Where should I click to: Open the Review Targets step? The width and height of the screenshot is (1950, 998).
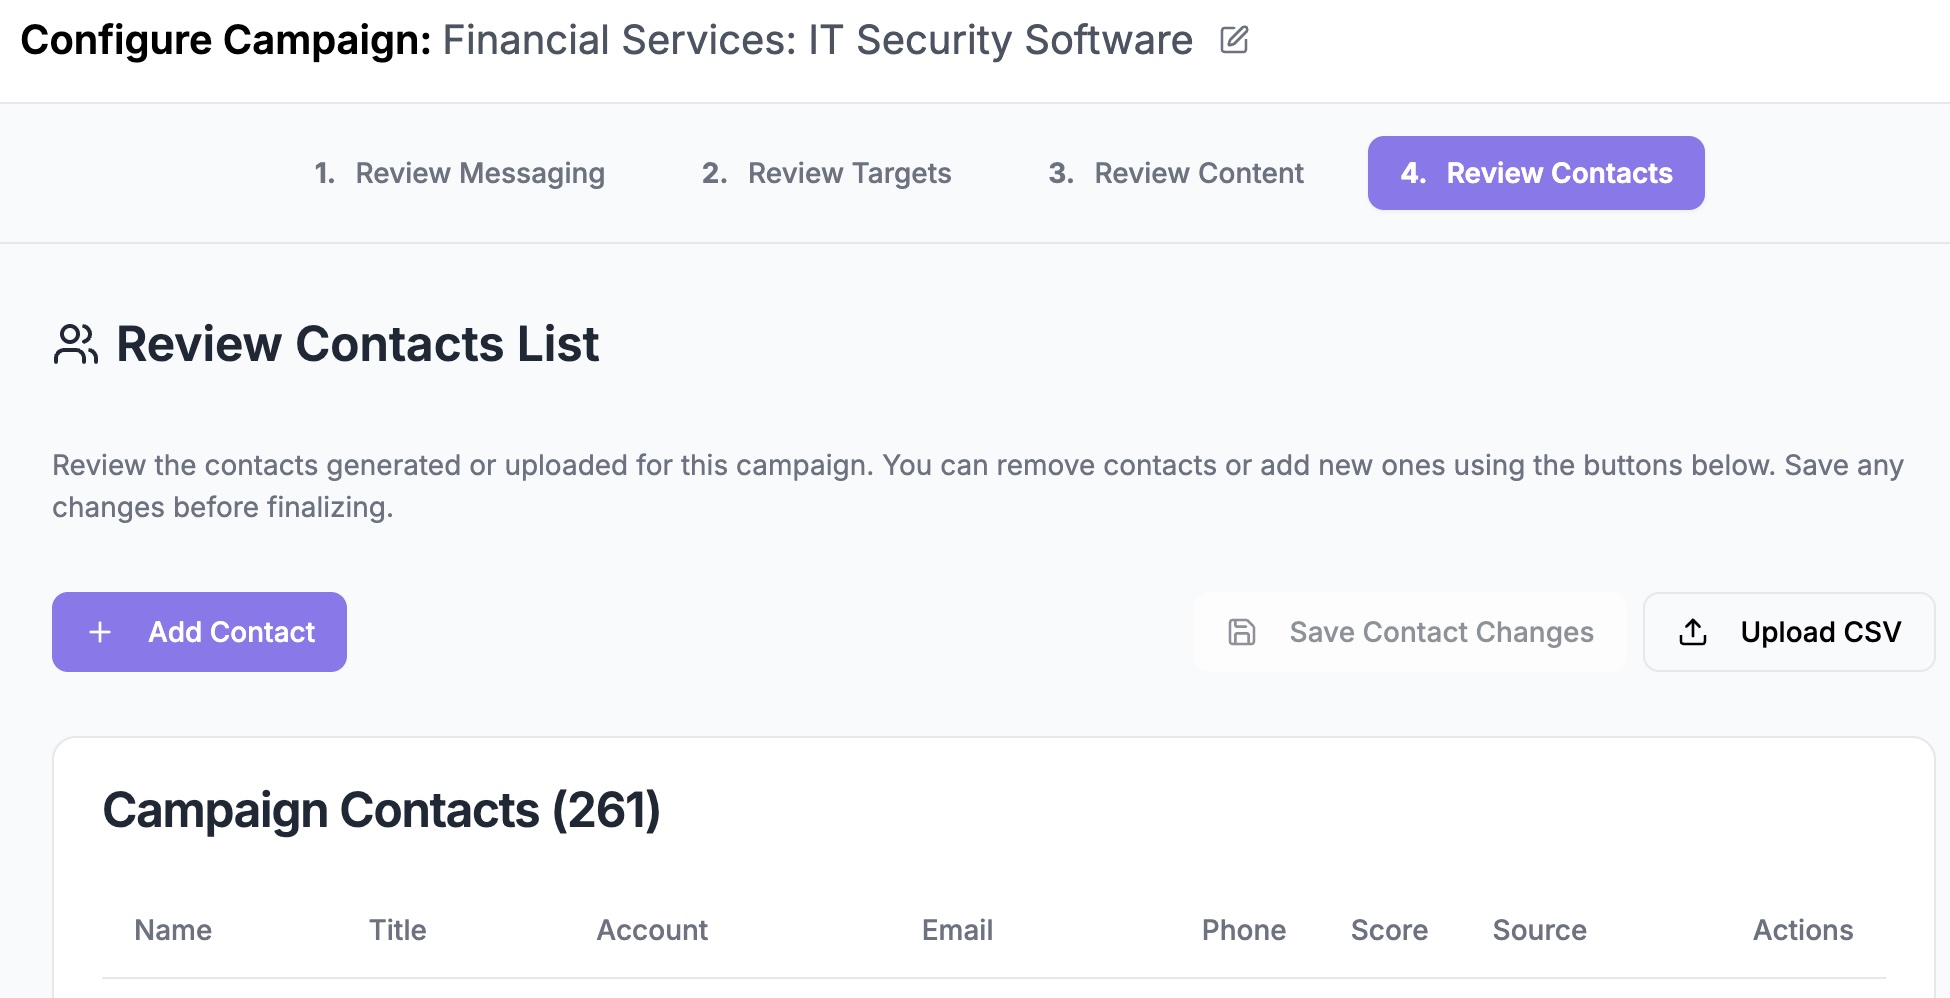[x=826, y=173]
